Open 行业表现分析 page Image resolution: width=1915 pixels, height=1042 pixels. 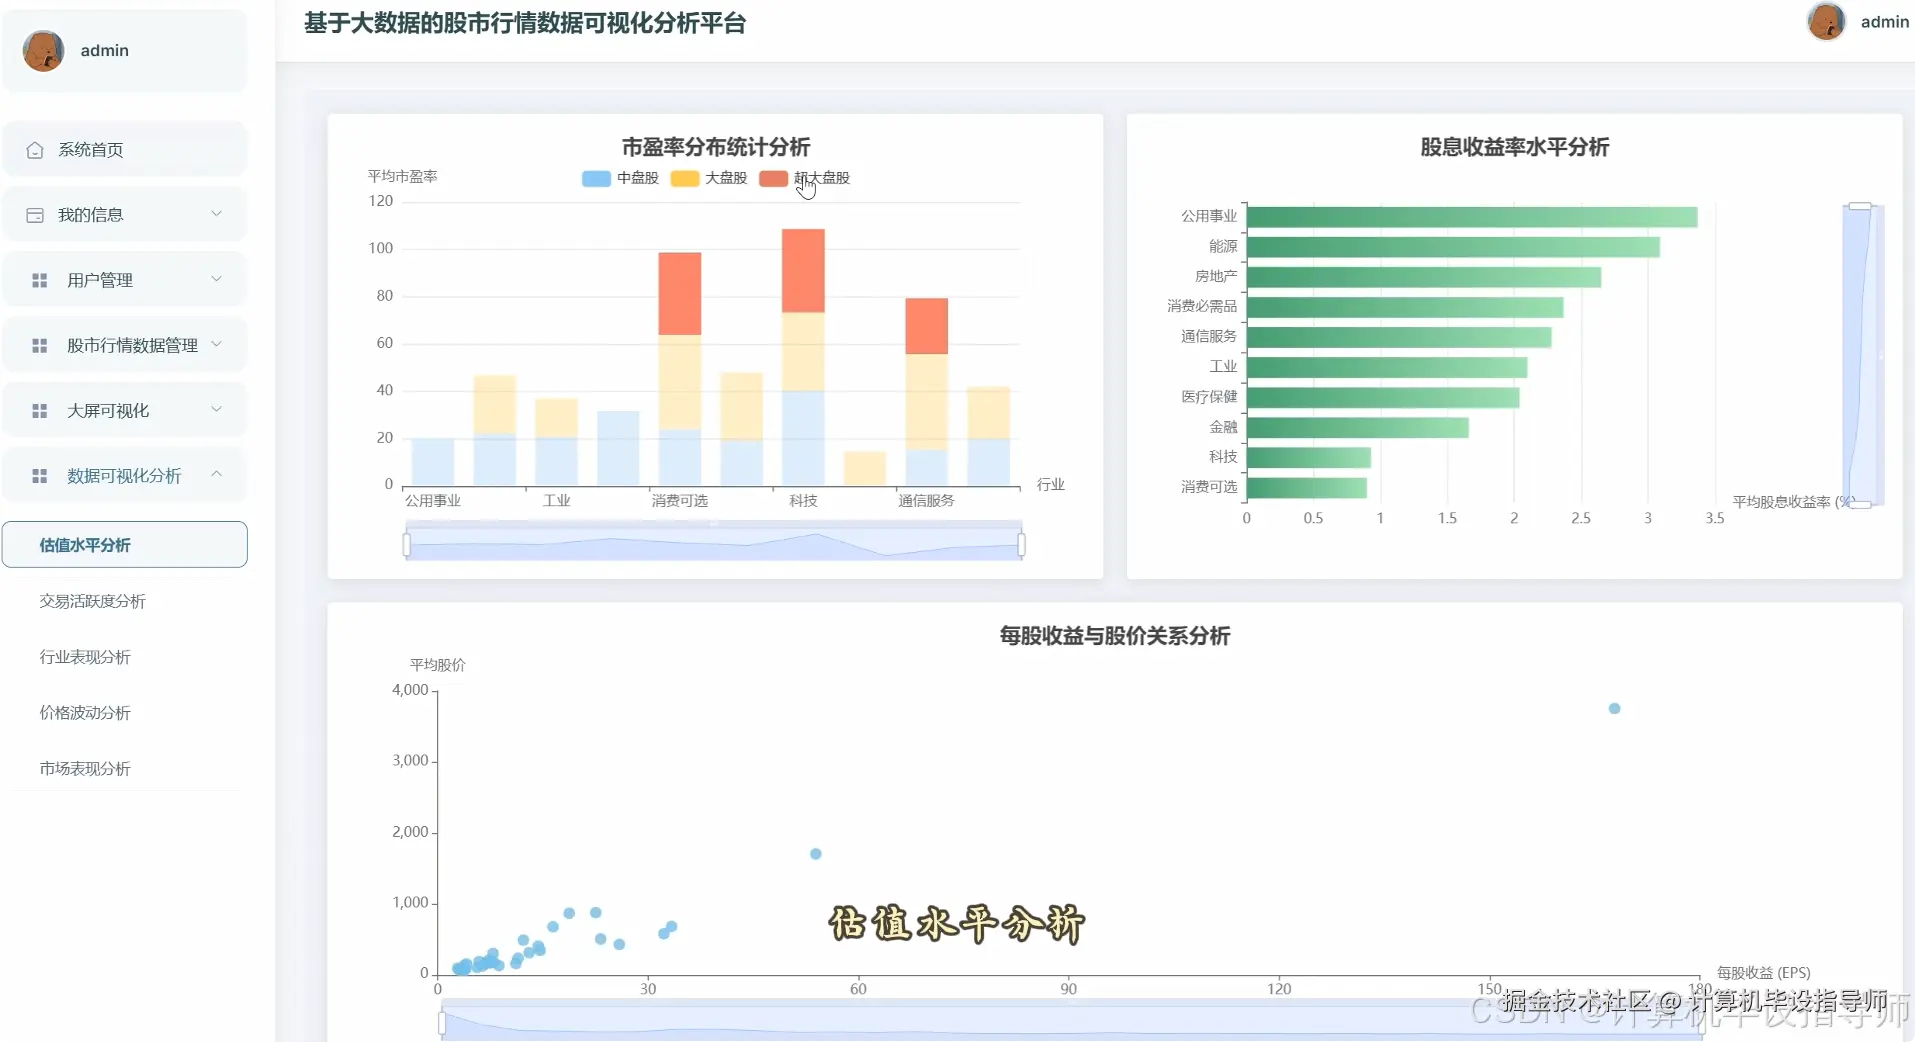[x=85, y=657]
